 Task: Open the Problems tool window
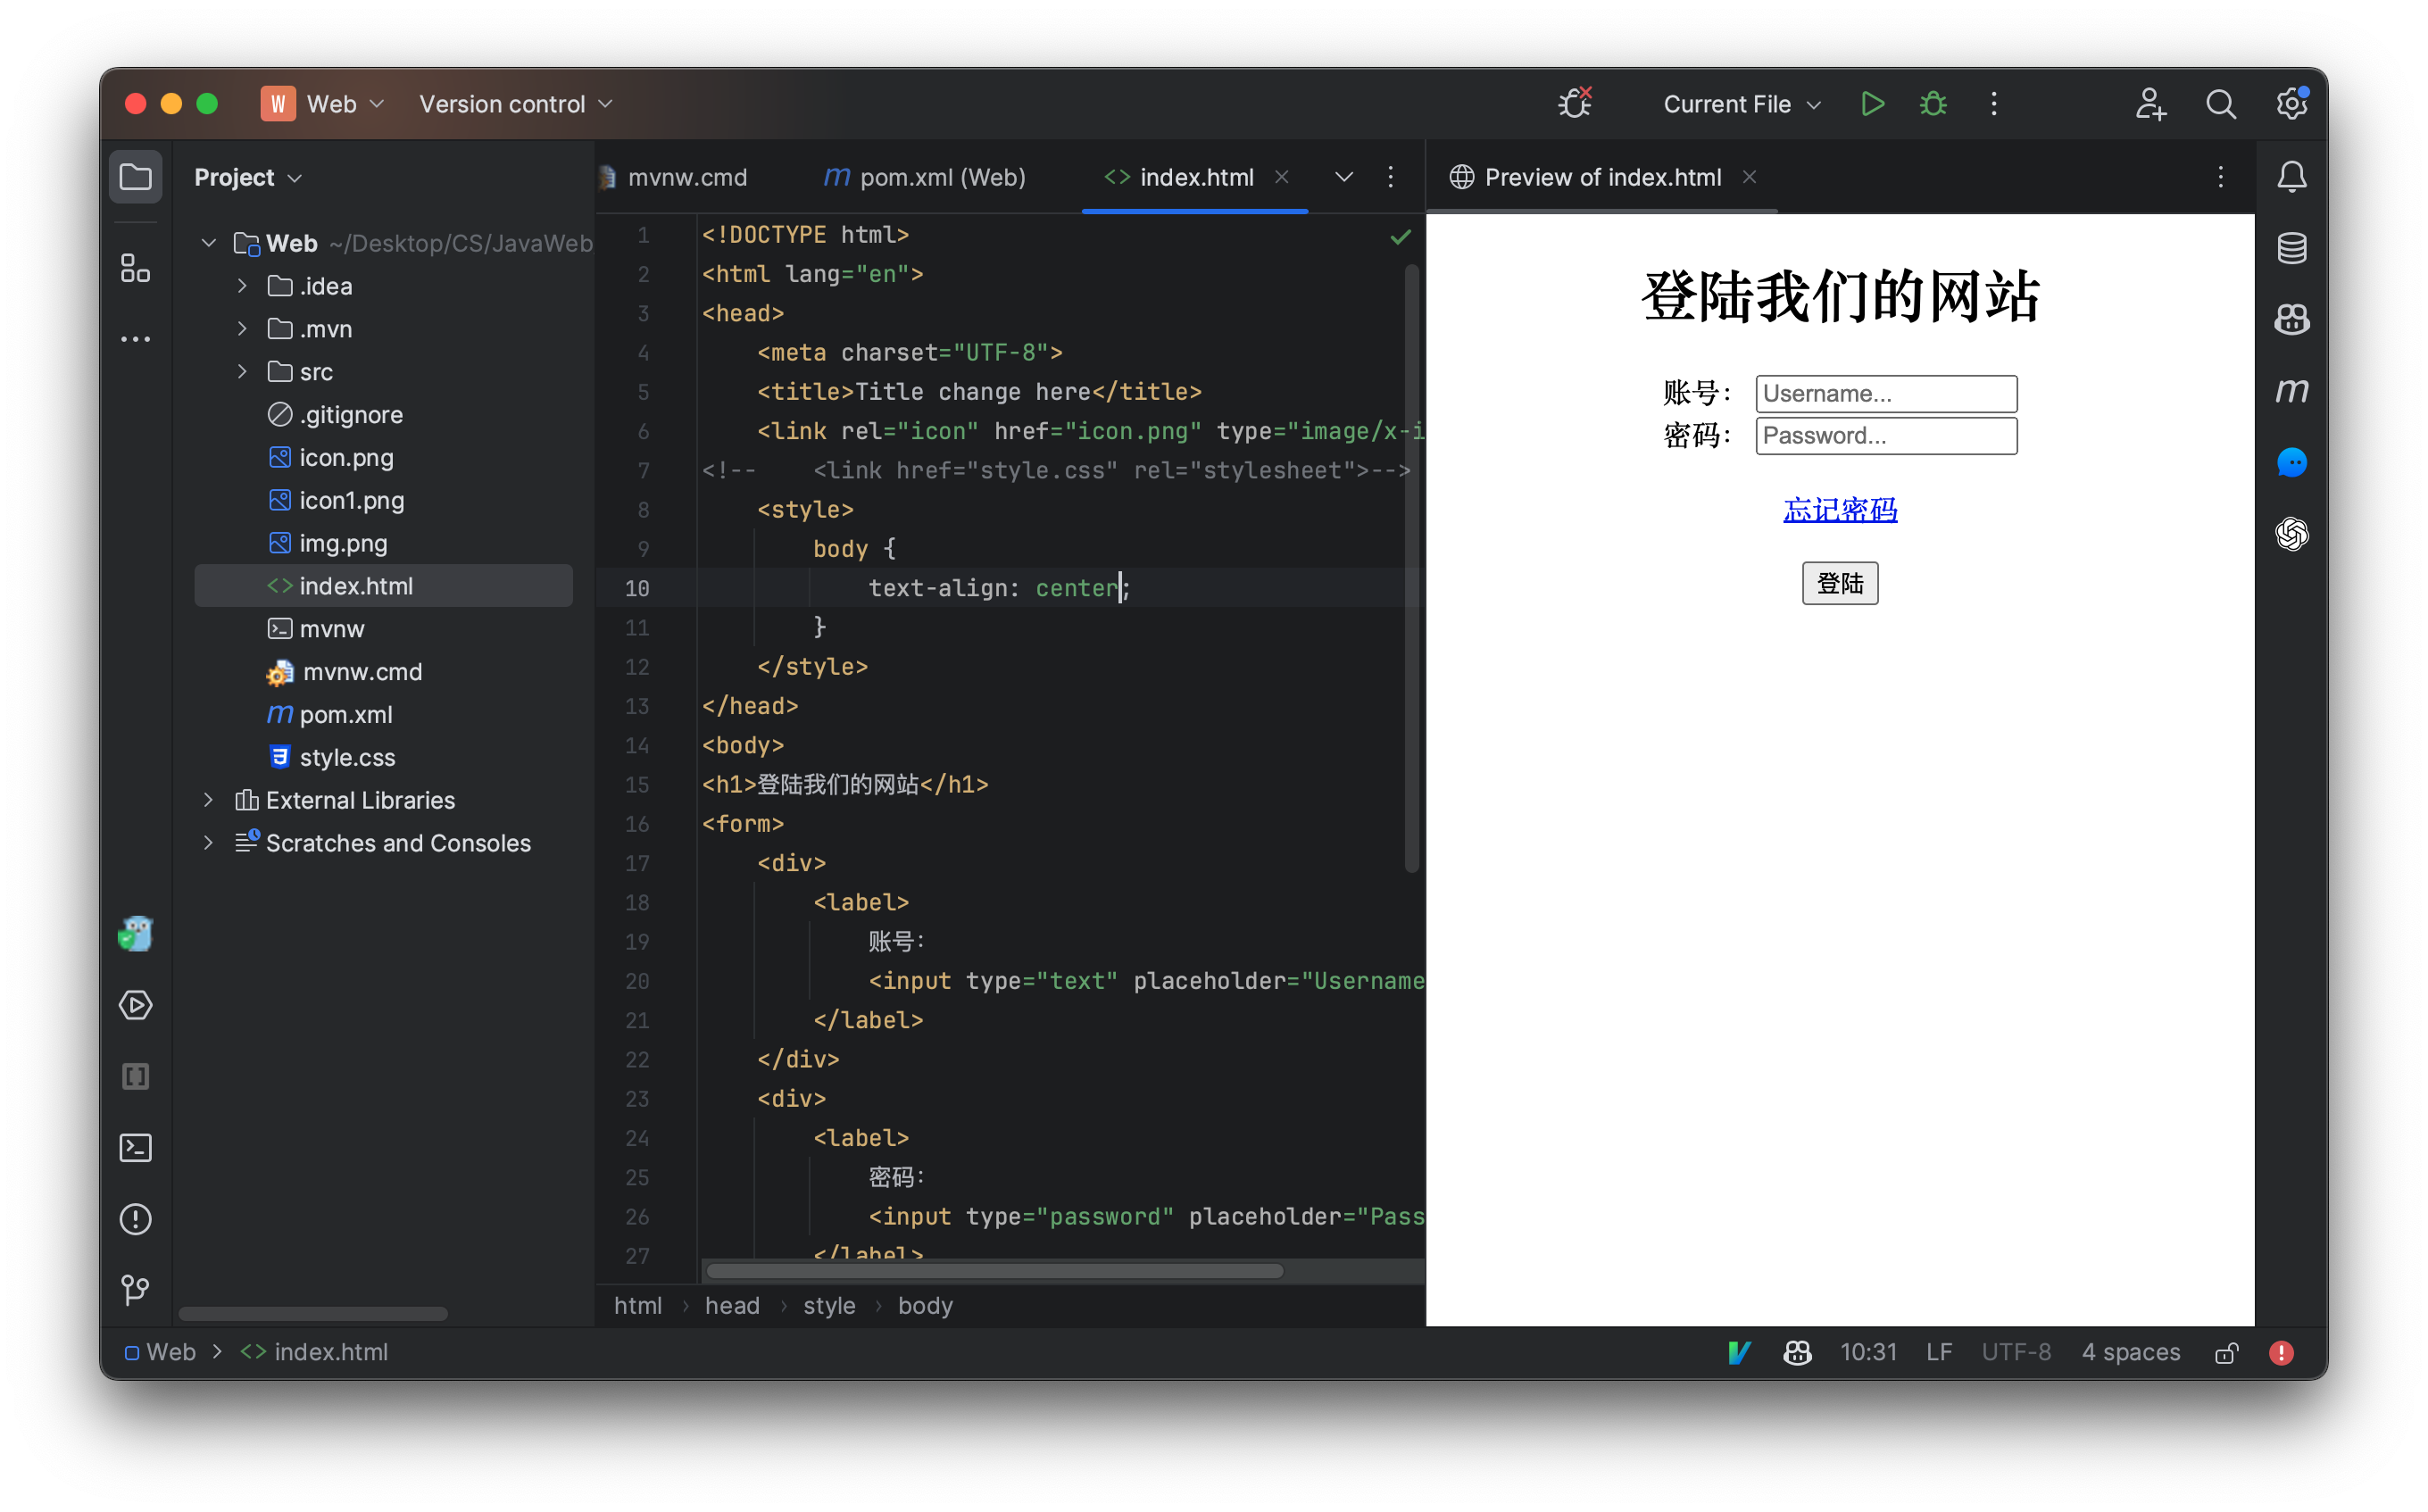click(x=135, y=1219)
